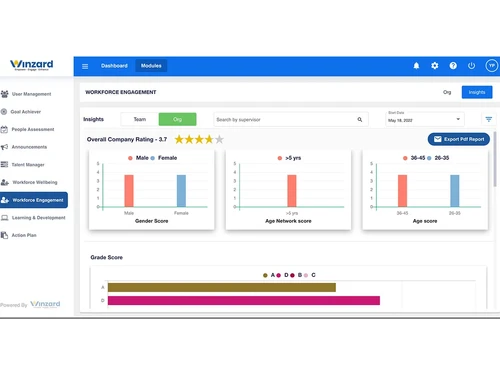Switch to the Modules tab
Screen dimensions: 500x375
click(x=151, y=66)
